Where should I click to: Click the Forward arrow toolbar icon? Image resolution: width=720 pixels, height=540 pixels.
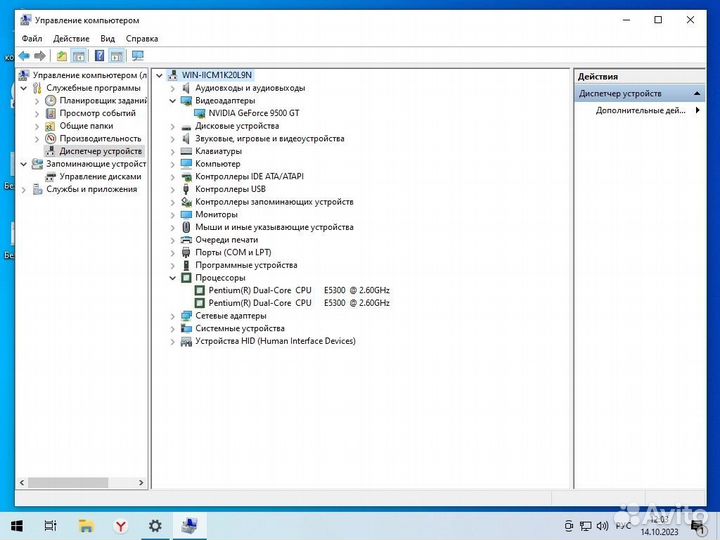[40, 56]
